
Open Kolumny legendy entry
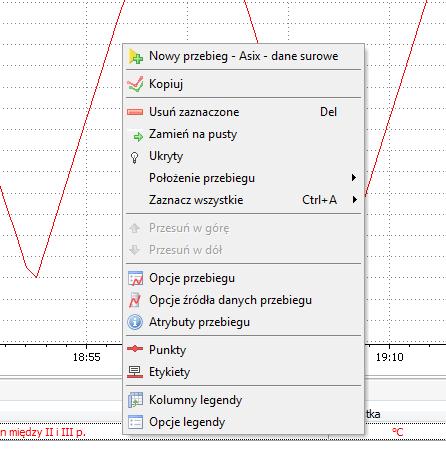243,400
